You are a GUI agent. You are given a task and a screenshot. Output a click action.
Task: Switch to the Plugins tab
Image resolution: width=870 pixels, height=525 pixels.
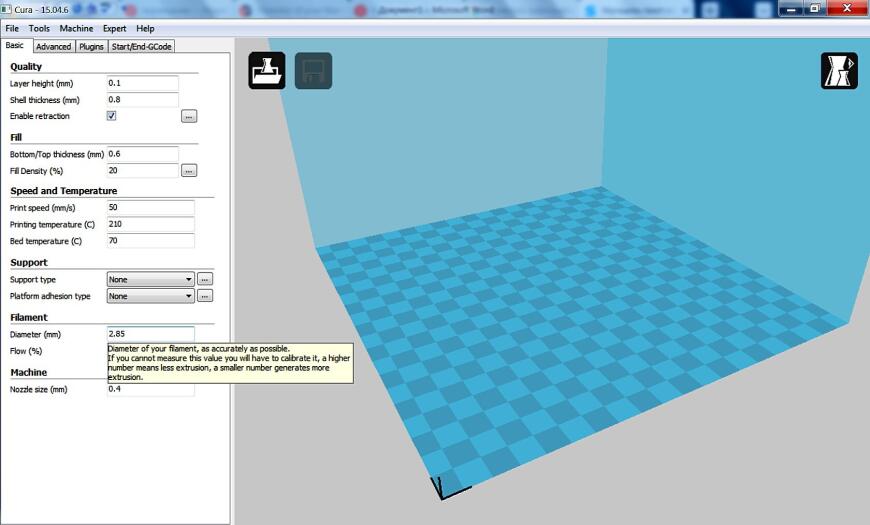[92, 47]
